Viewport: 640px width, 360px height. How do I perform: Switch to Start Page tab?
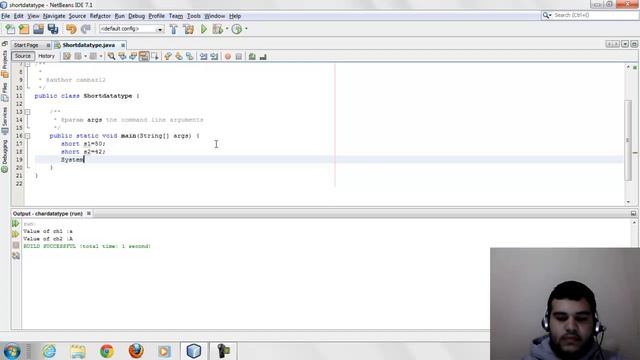(x=27, y=45)
